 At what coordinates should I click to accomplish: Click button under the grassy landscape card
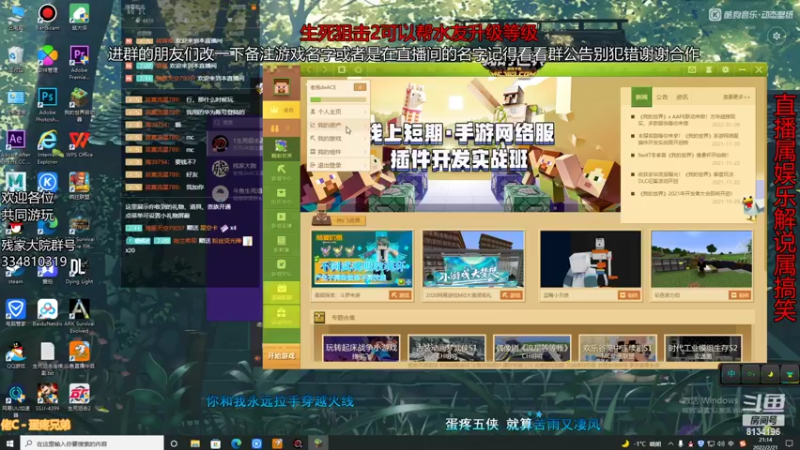(x=740, y=295)
